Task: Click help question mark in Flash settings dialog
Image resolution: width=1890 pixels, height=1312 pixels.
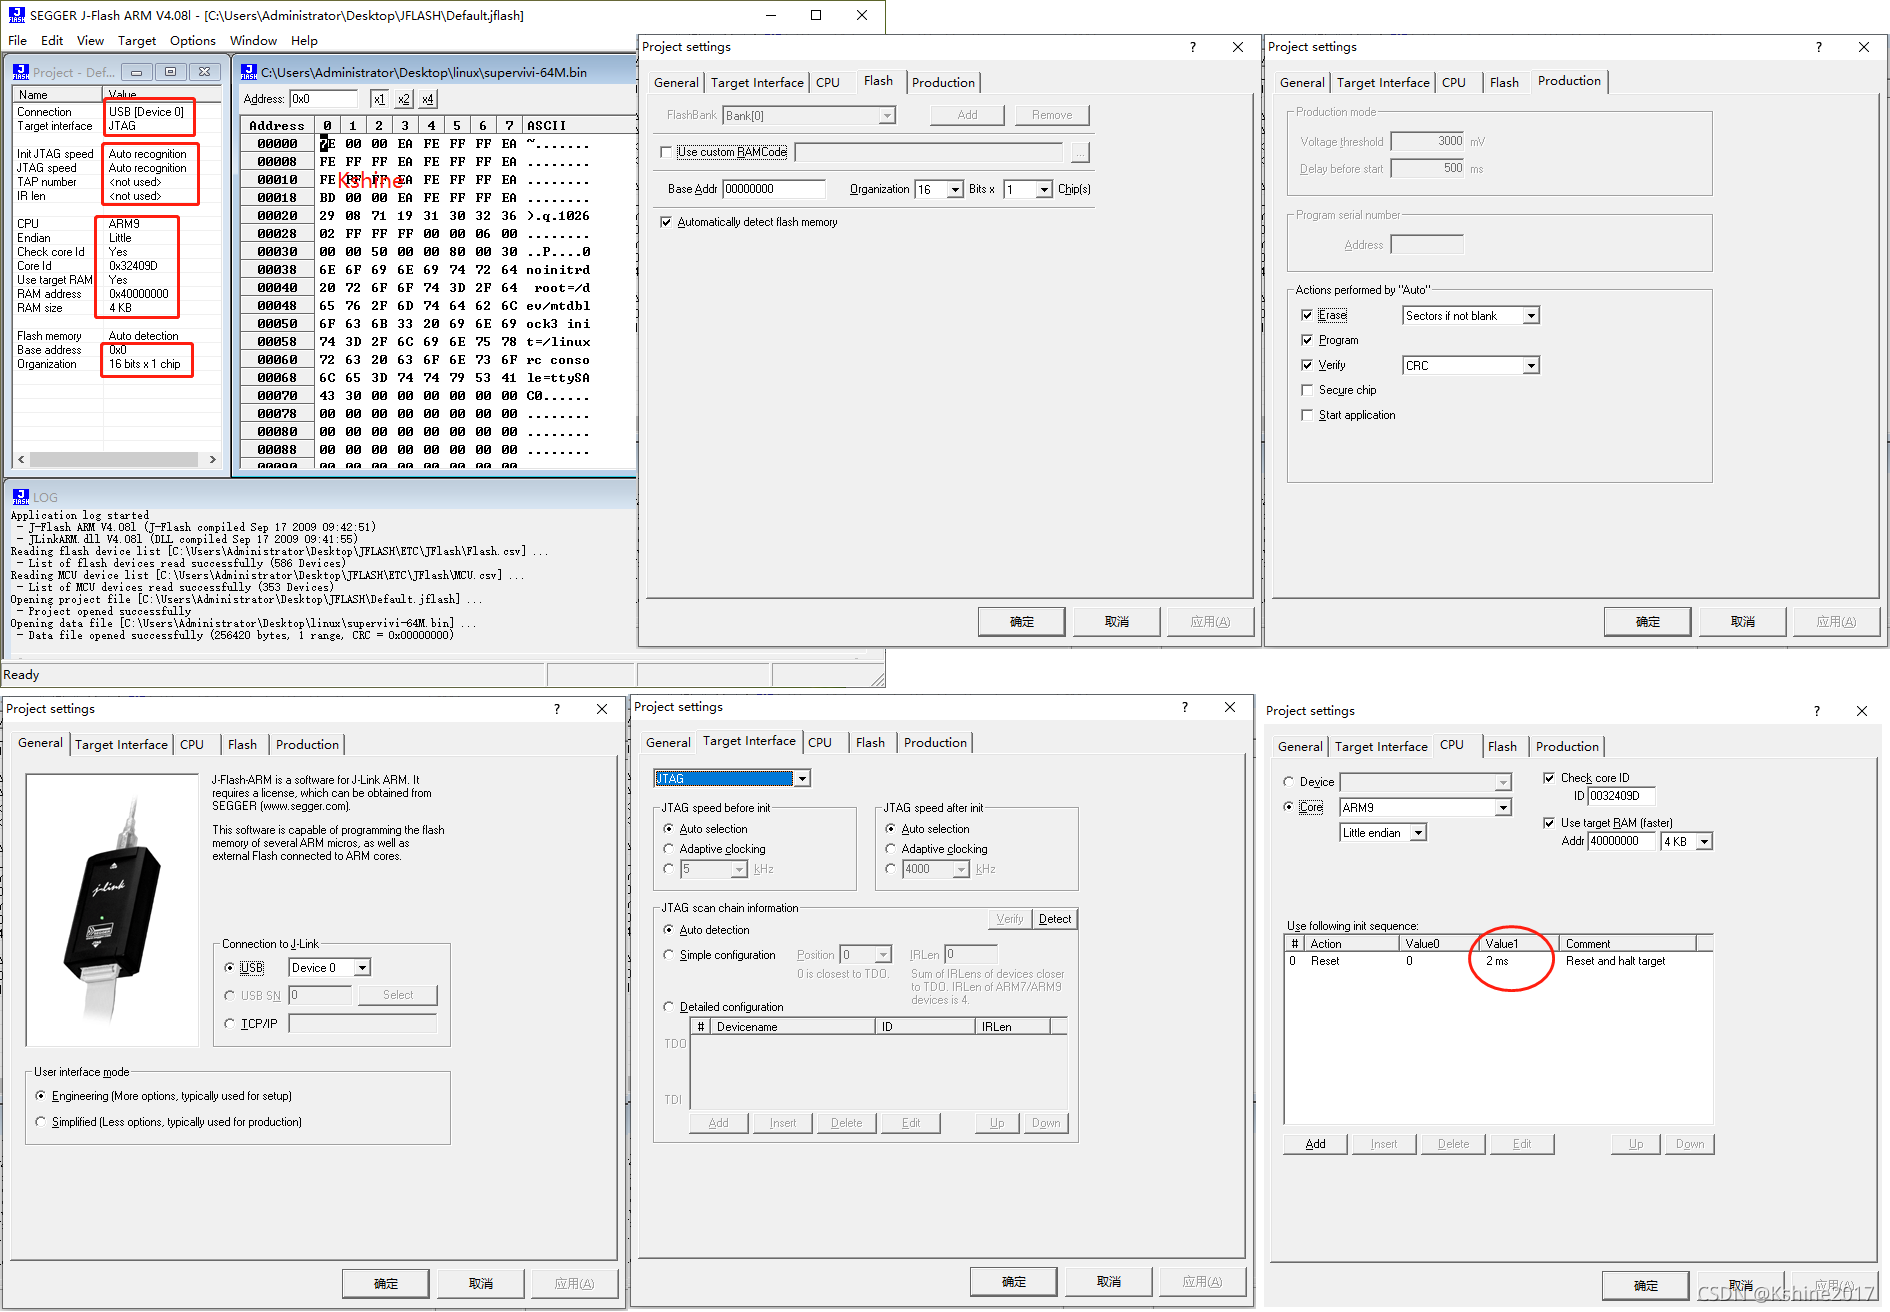Action: pyautogui.click(x=1192, y=47)
